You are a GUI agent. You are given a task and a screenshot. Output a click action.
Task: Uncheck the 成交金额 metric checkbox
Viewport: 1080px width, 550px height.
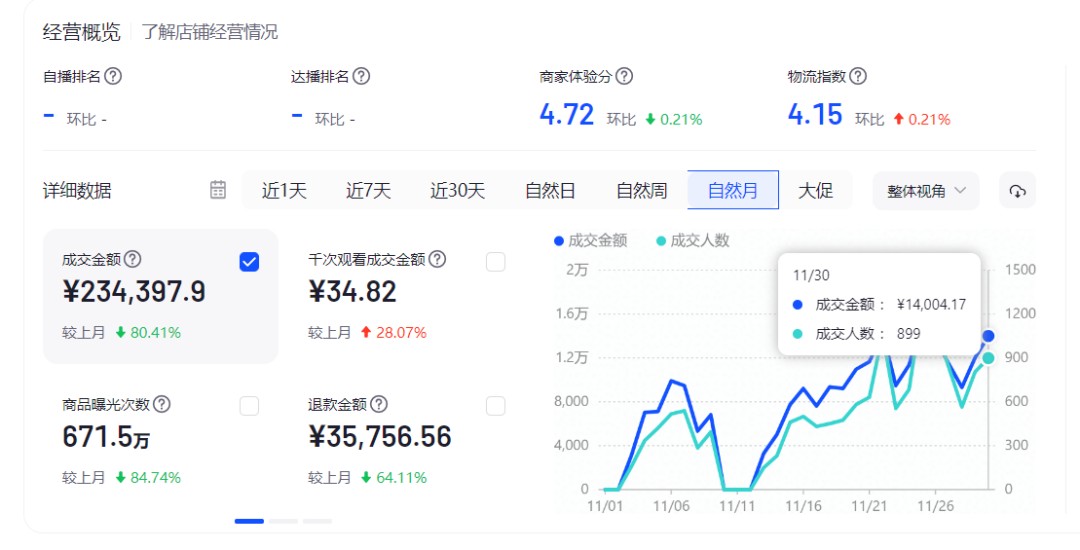pyautogui.click(x=250, y=262)
